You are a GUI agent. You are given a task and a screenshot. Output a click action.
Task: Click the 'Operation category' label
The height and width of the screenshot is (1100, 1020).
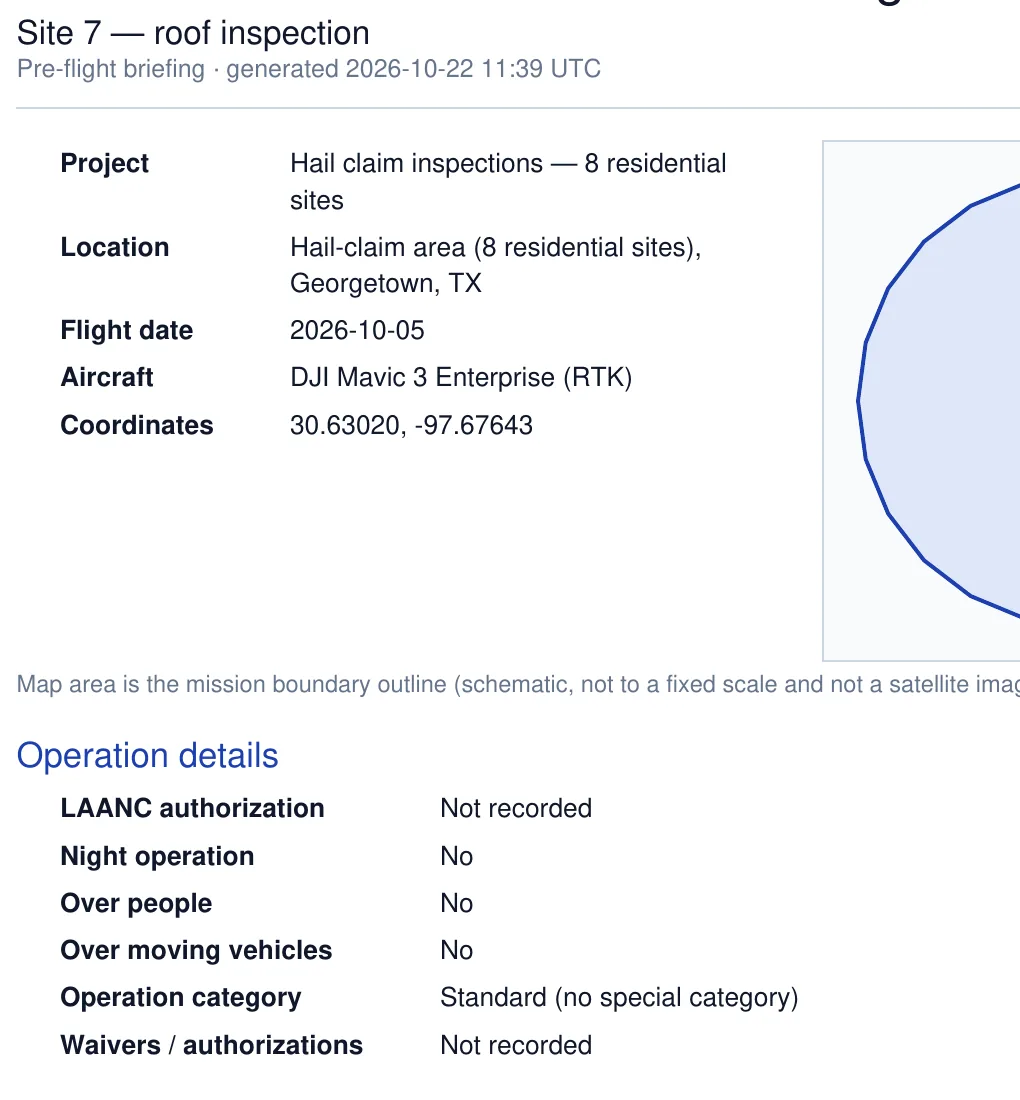181,998
